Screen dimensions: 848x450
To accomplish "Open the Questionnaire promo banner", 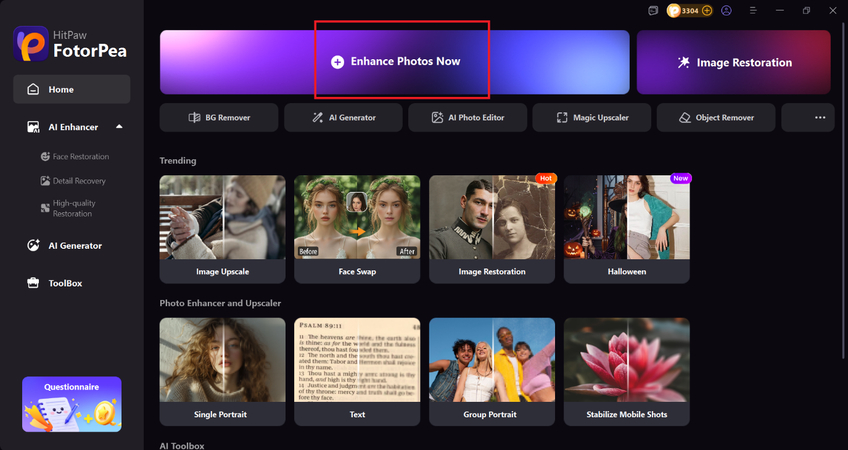I will point(72,404).
